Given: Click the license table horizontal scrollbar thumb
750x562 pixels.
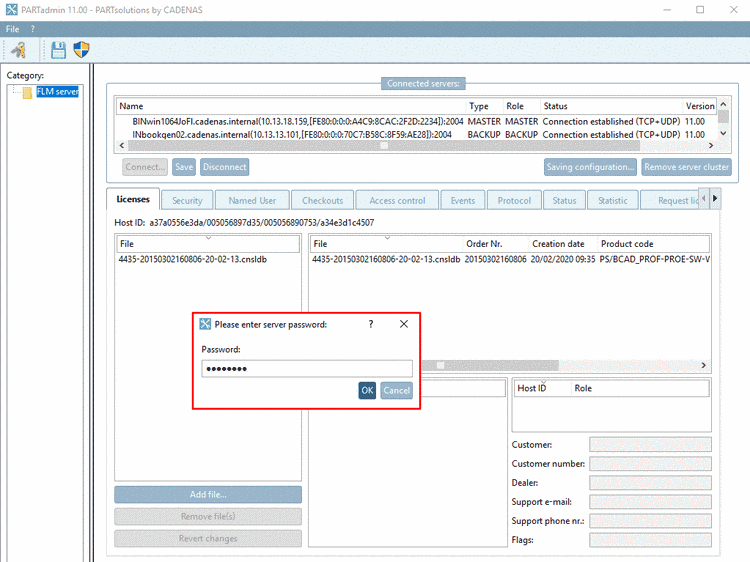Looking at the screenshot, I should [x=489, y=365].
